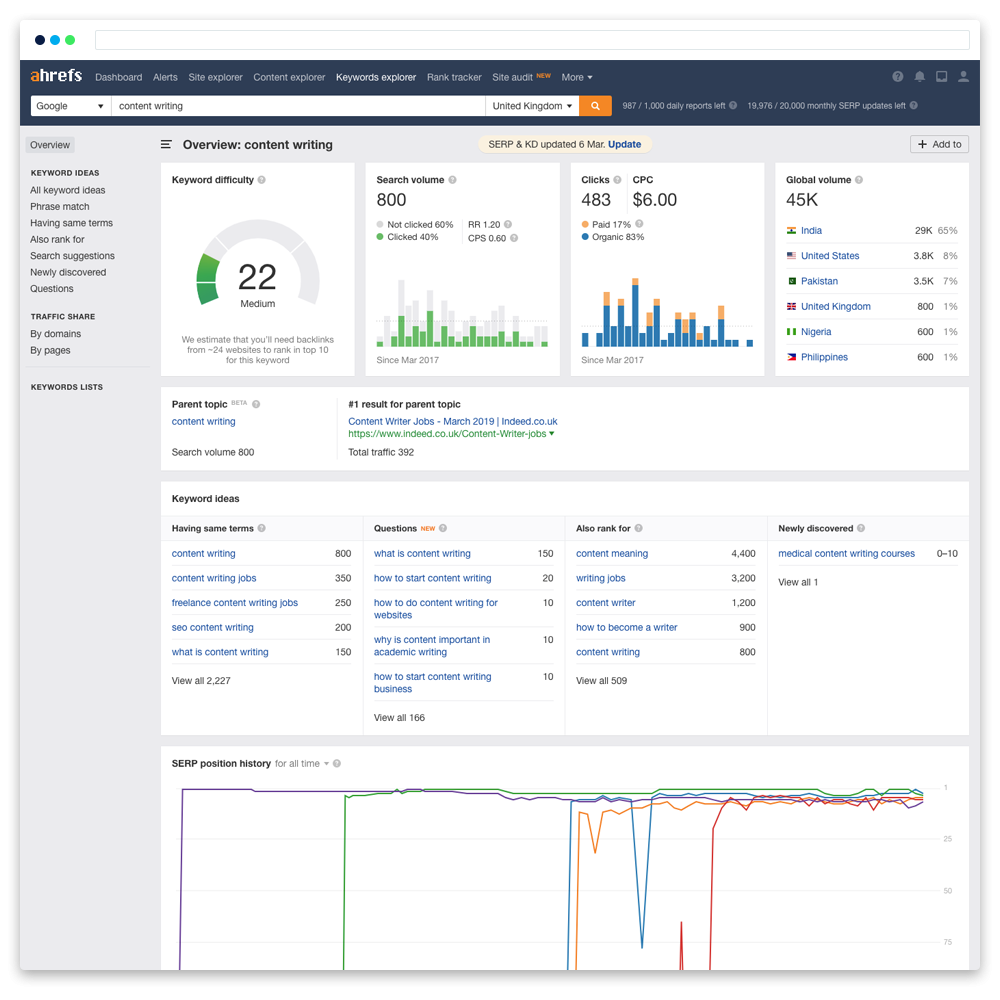Open Site explorer from top navigation
The image size is (1000, 1000).
215,77
